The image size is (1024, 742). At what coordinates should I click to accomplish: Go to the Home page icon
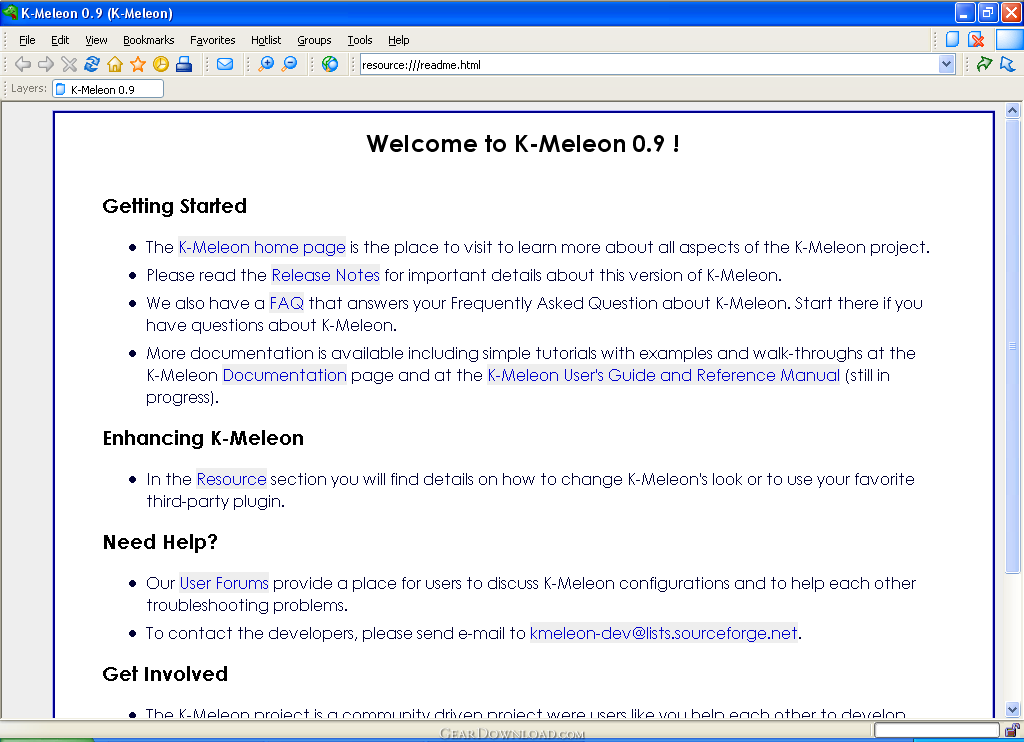(115, 64)
